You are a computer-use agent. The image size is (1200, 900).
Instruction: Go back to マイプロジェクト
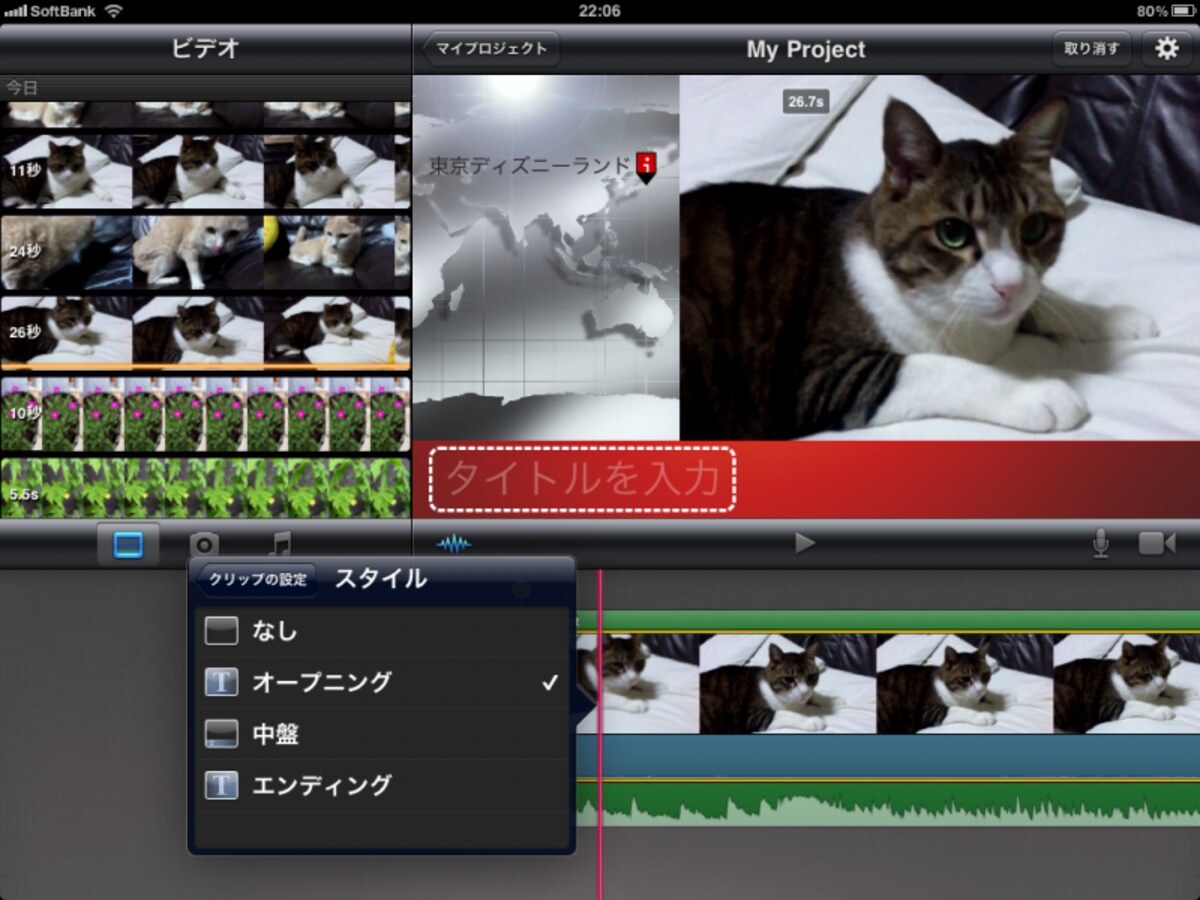tap(490, 49)
